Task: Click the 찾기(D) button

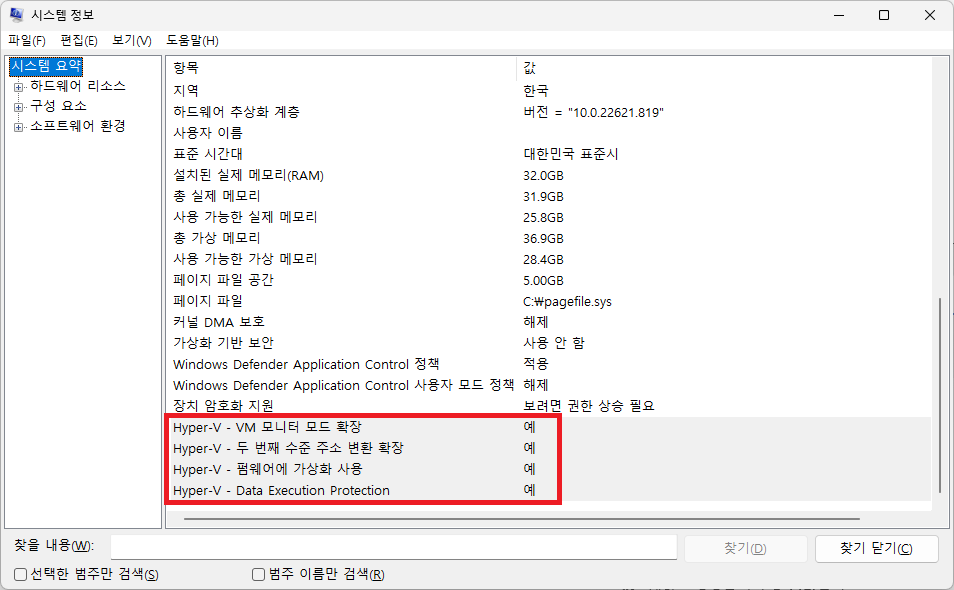Action: [745, 549]
